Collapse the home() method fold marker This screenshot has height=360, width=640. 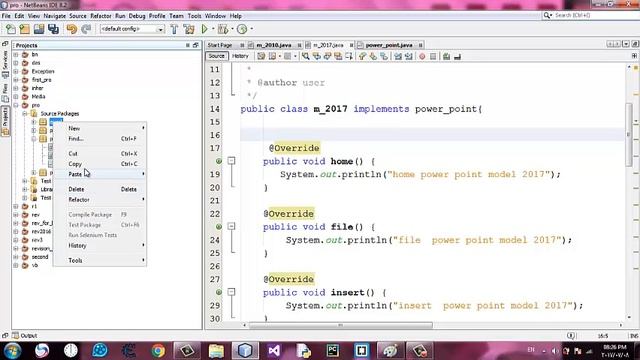tap(231, 161)
